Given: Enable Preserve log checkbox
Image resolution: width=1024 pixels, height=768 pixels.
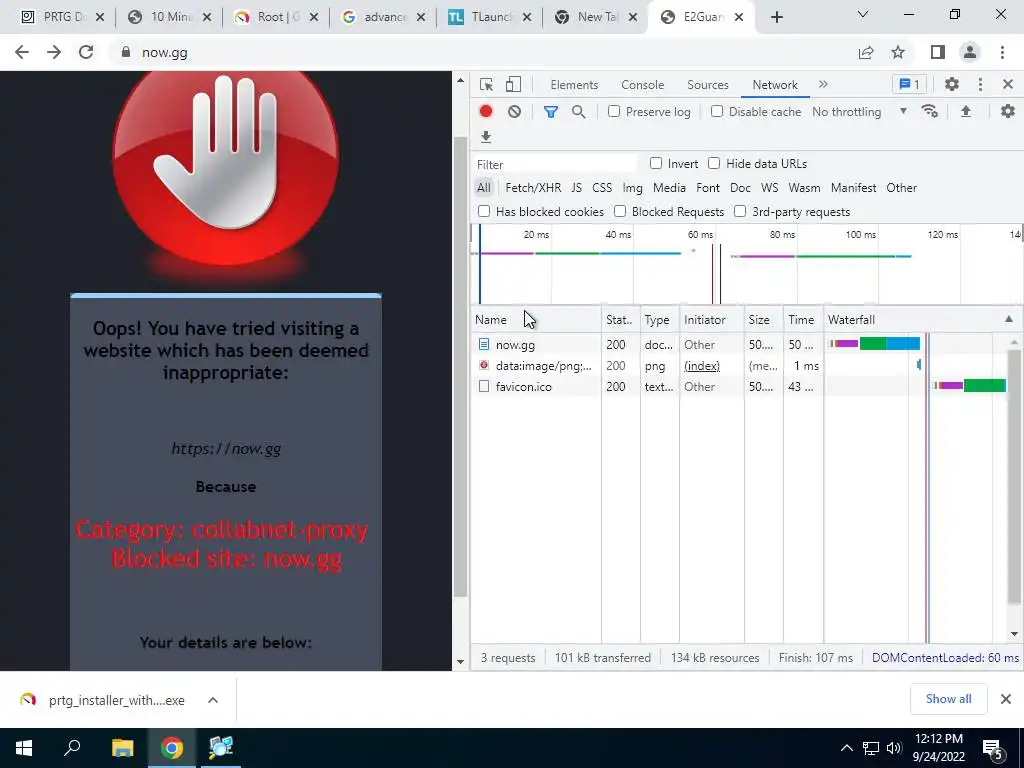Looking at the screenshot, I should click(x=614, y=111).
